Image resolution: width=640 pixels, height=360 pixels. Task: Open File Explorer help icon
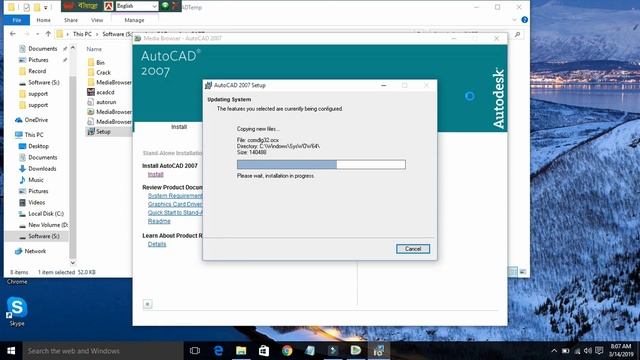[524, 20]
